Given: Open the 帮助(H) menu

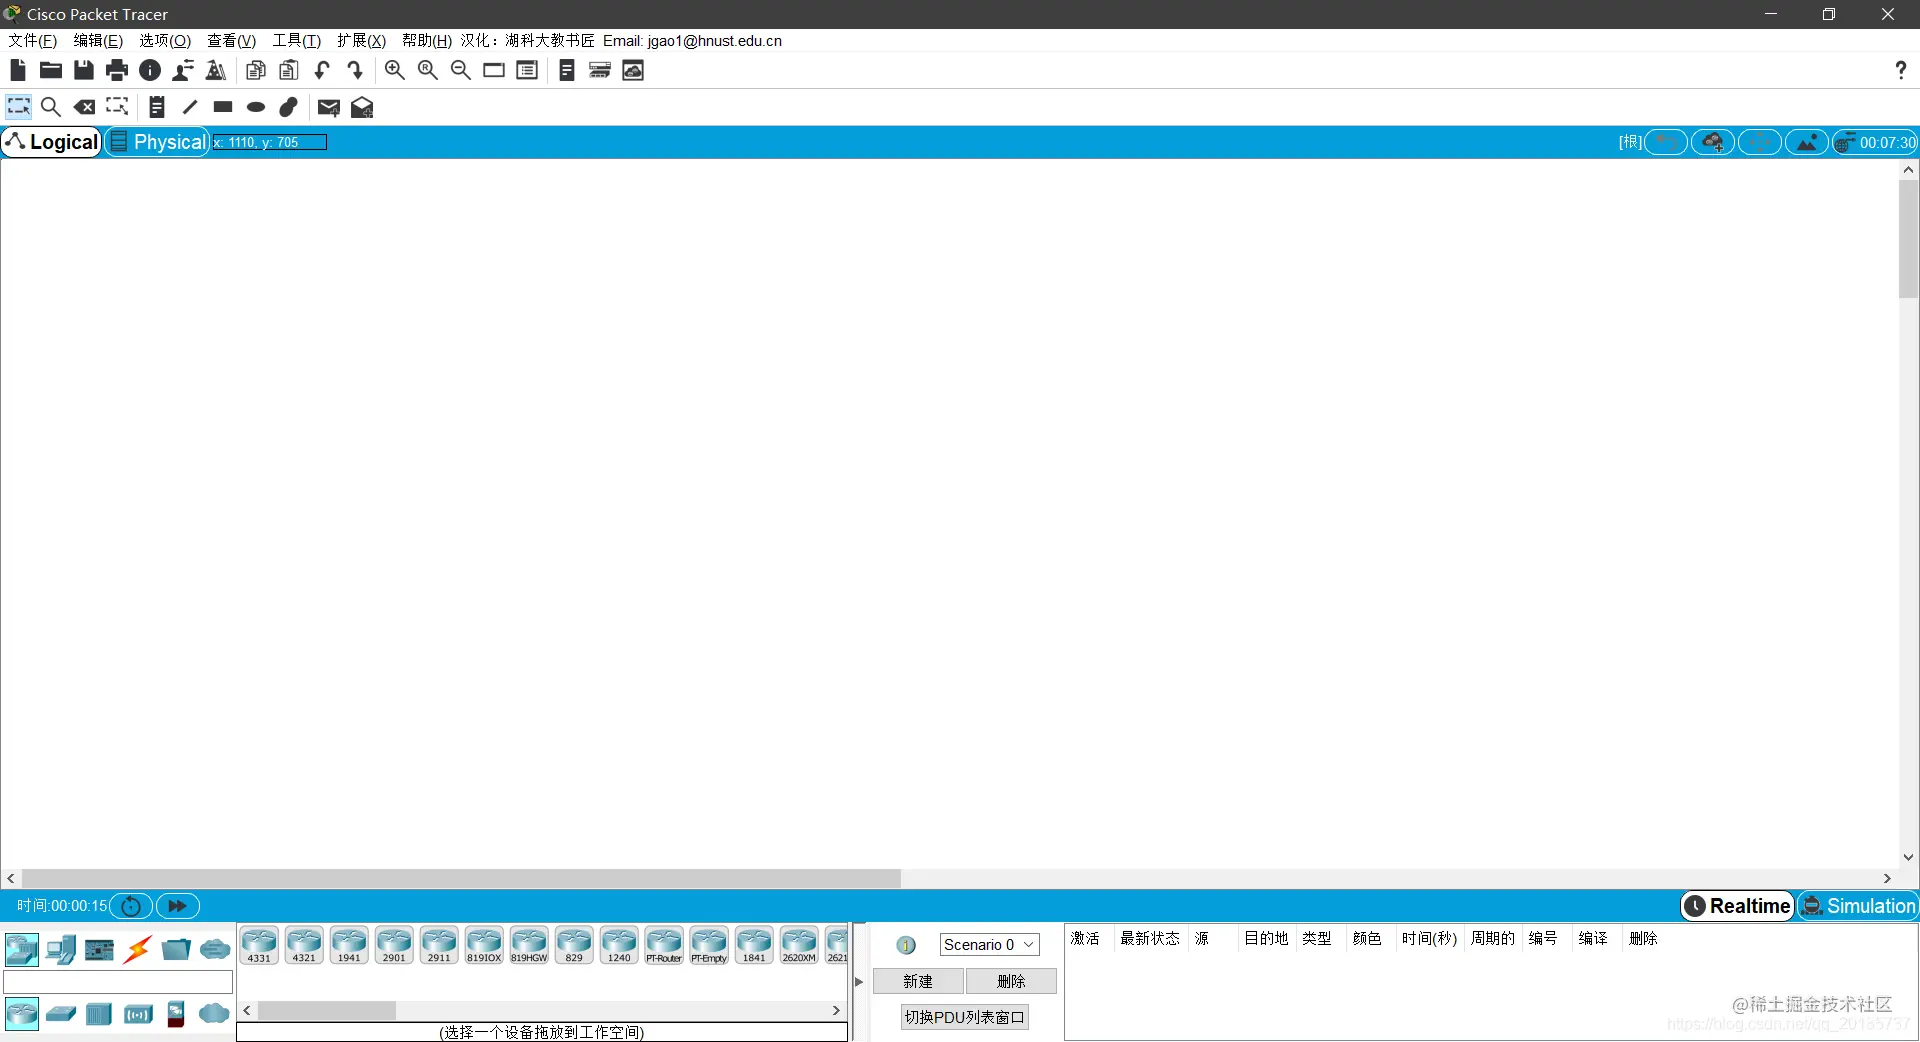Looking at the screenshot, I should coord(427,41).
